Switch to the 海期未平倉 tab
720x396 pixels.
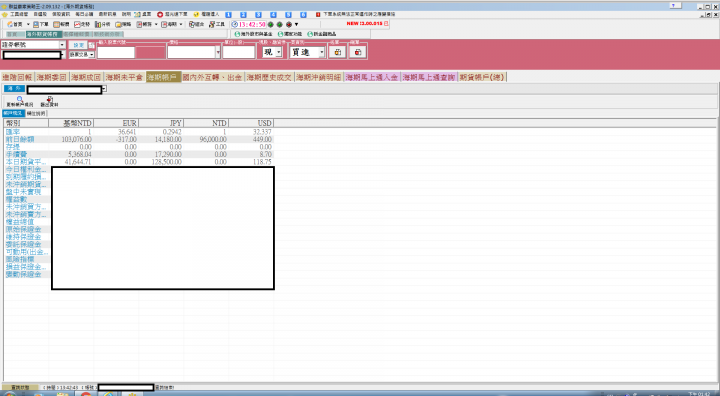click(x=124, y=77)
